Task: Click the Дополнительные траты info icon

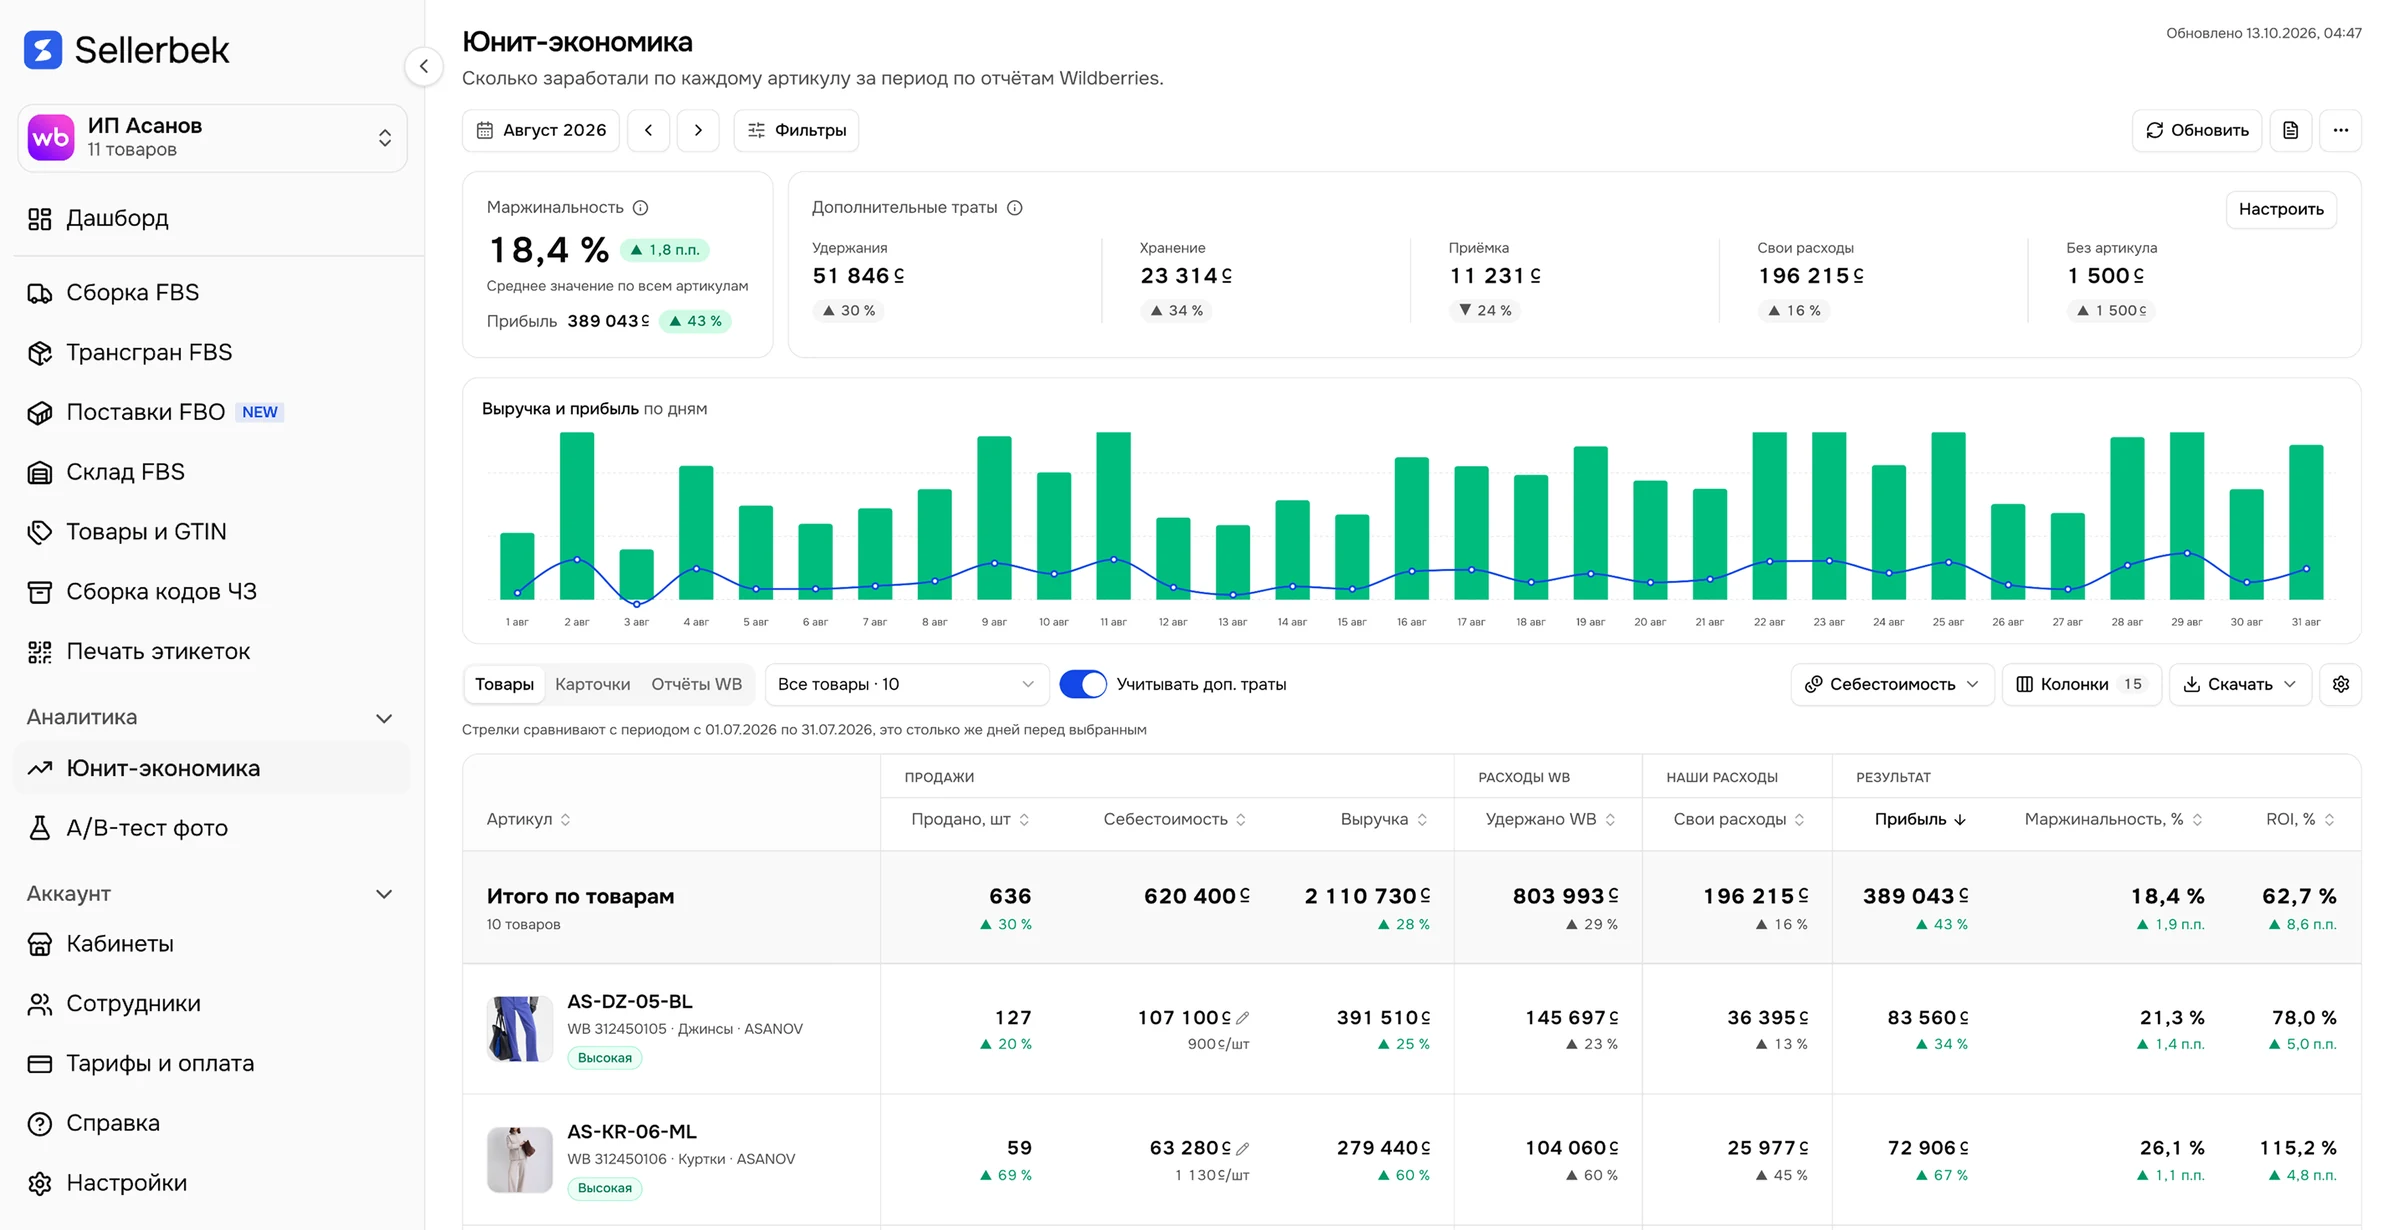Action: [1015, 208]
